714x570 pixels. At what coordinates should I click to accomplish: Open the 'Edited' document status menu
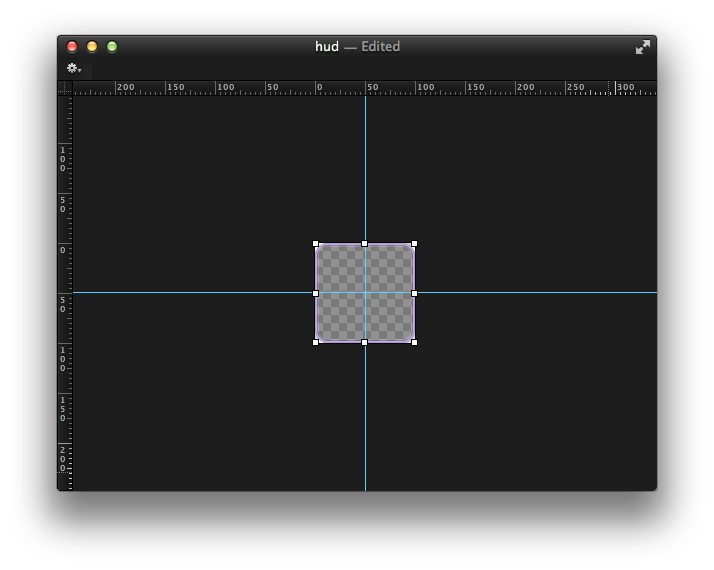380,46
